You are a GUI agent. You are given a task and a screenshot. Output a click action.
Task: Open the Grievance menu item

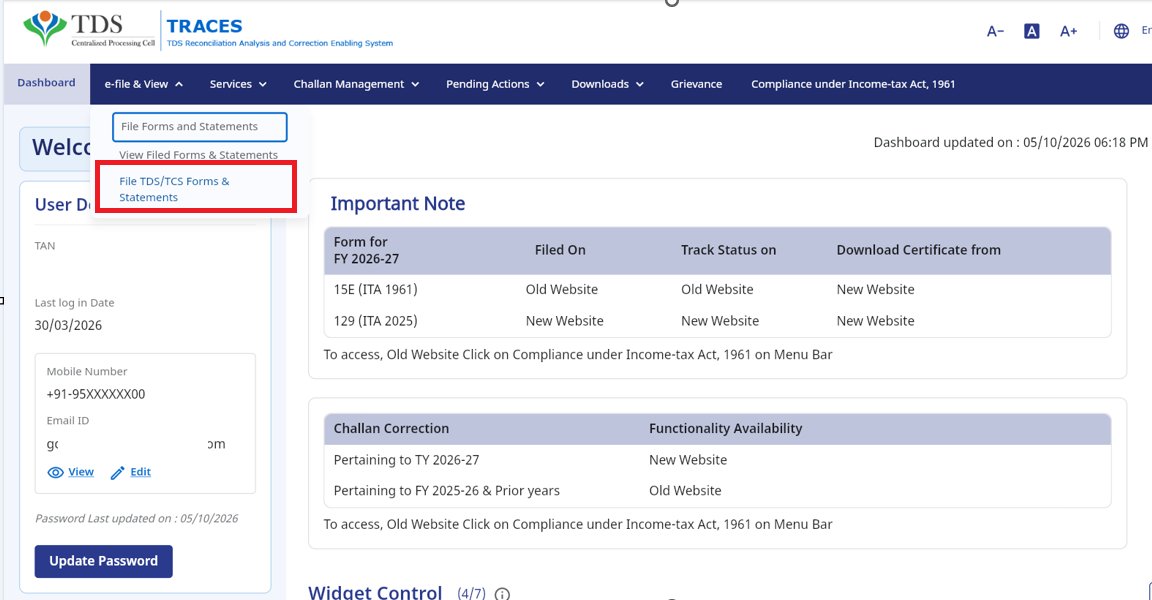coord(696,84)
